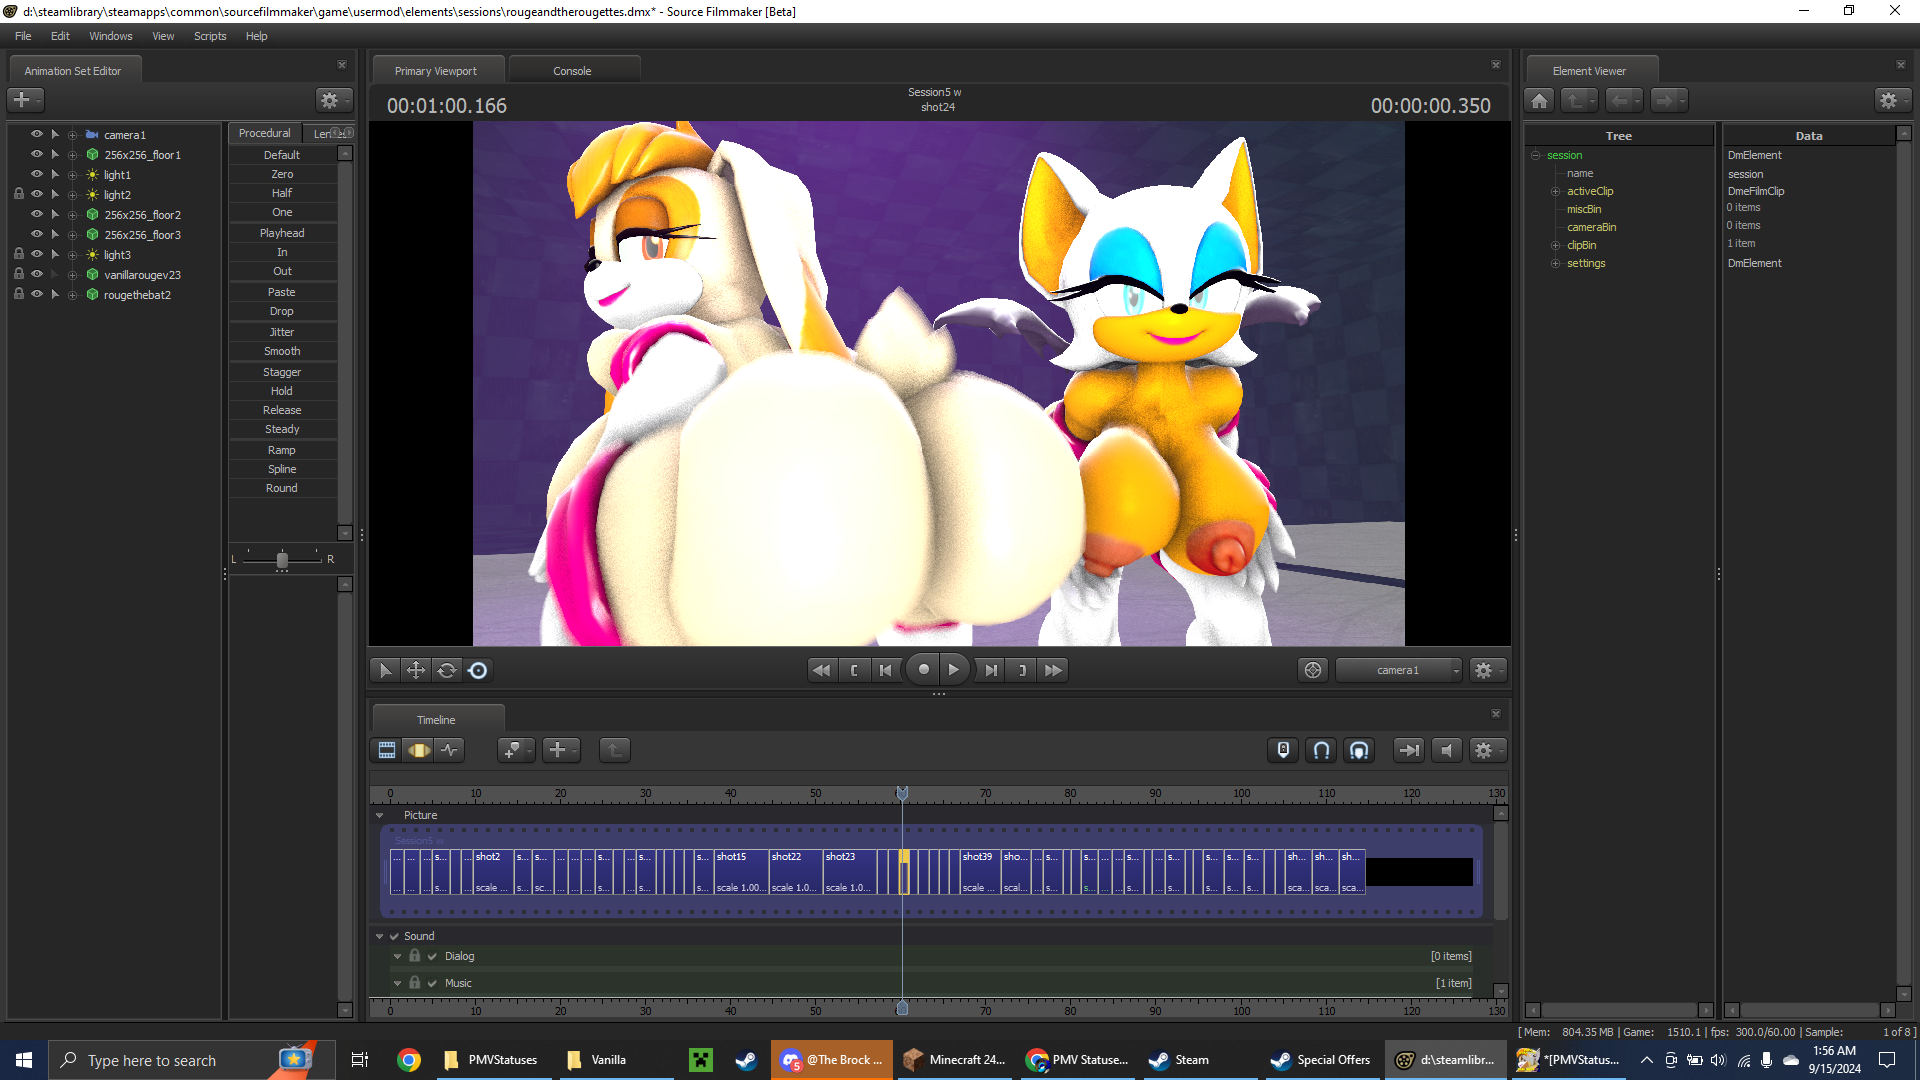
Task: Switch to the Motion Editor mode icon
Action: click(x=418, y=750)
